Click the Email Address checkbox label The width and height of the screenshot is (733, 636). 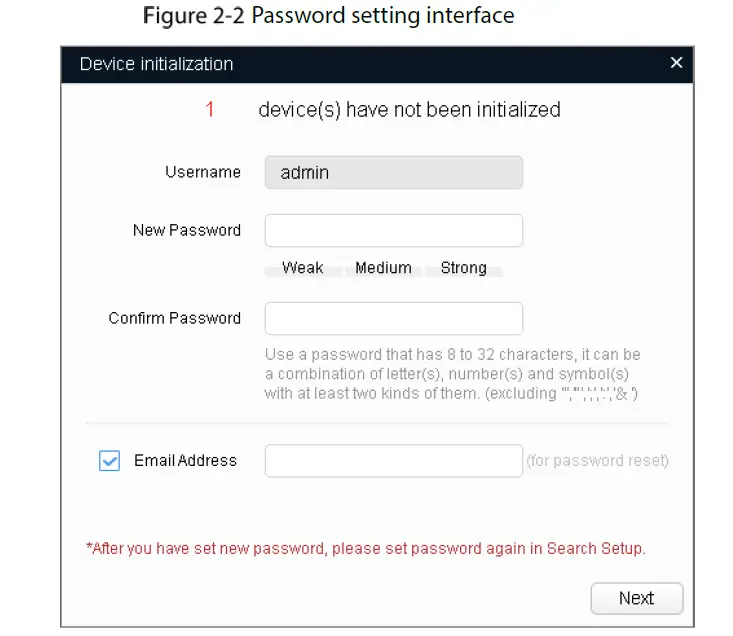[185, 461]
